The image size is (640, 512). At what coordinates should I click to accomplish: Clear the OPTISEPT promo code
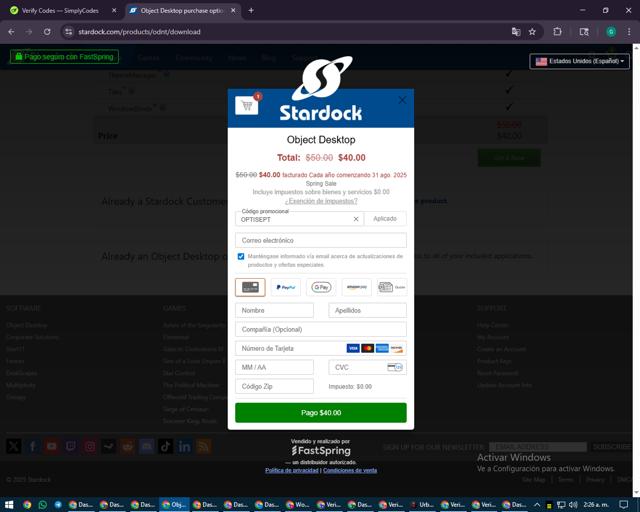tap(356, 219)
